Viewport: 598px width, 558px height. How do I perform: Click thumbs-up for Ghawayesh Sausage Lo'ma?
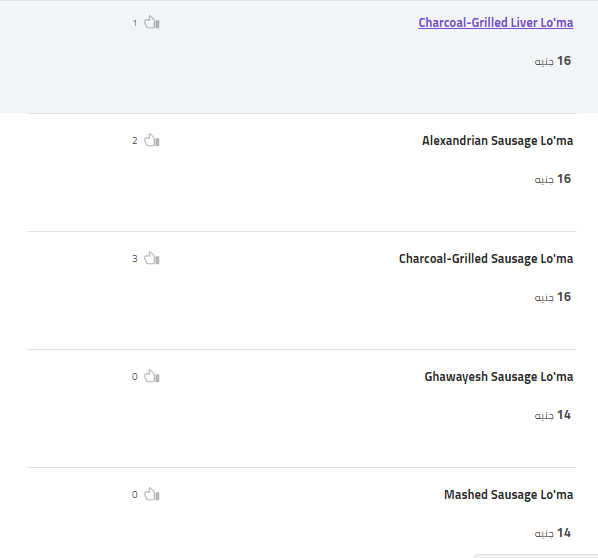pos(152,376)
